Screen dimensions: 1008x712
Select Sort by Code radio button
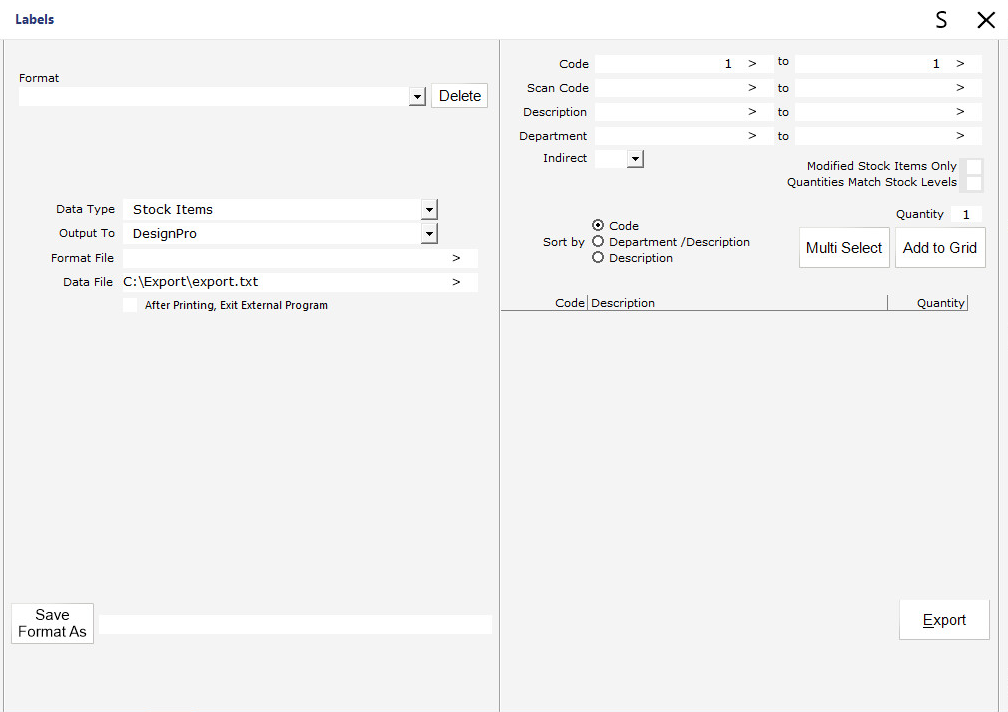[x=598, y=226]
